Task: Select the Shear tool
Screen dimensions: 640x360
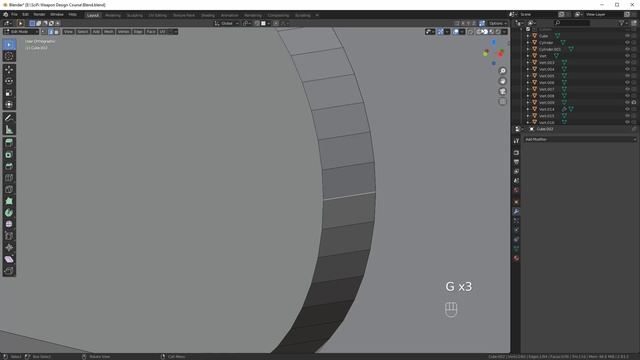Action: tap(9, 259)
